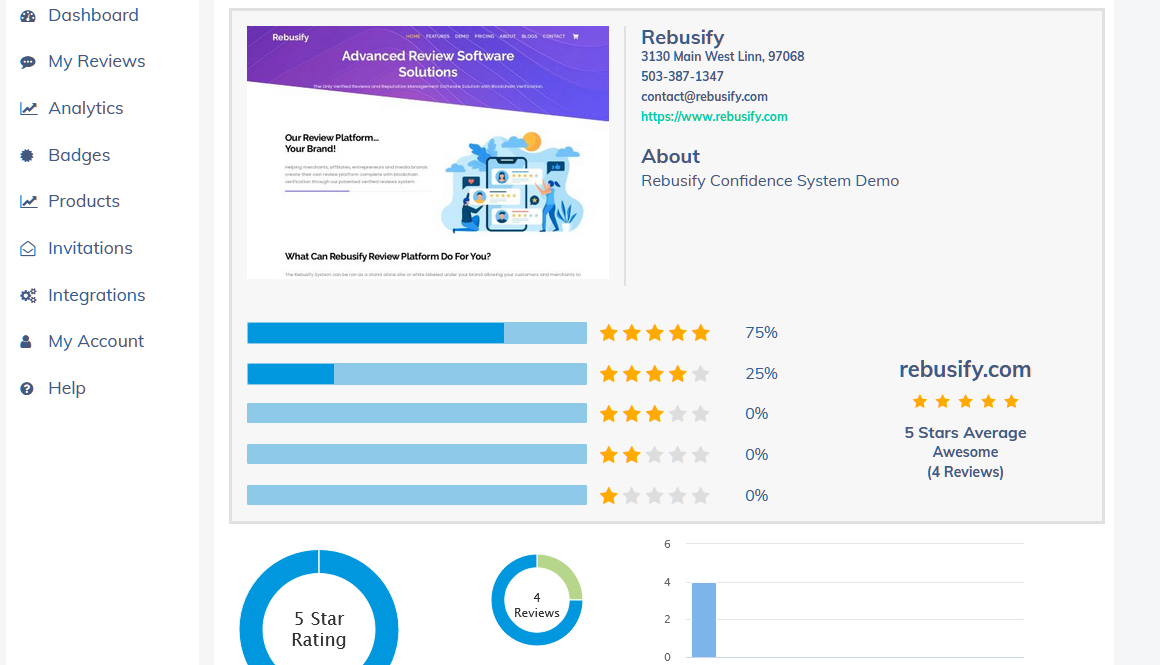Open the Analytics section

85,108
